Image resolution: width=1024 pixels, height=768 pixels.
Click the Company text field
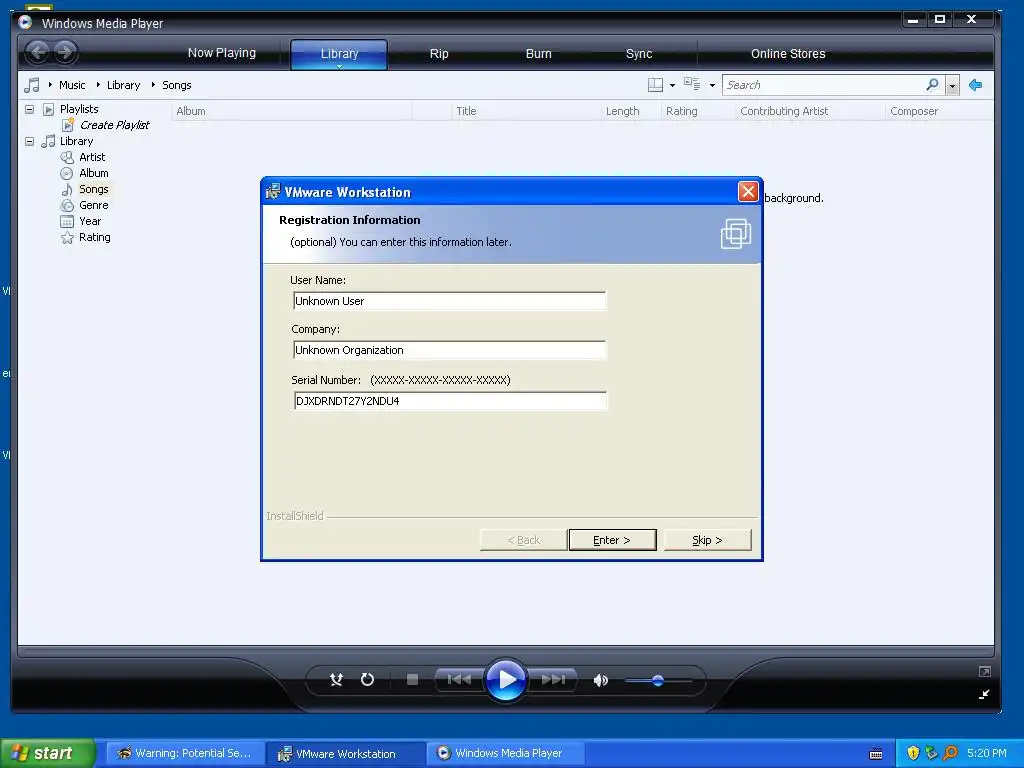[x=449, y=350]
